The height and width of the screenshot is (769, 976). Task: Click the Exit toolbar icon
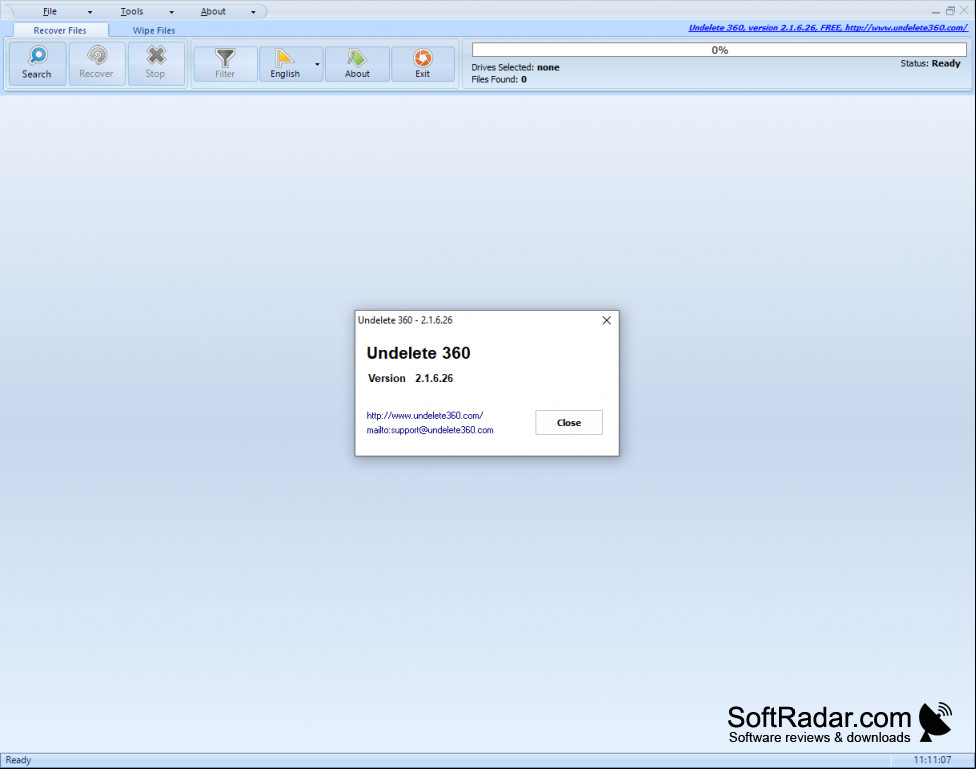423,58
